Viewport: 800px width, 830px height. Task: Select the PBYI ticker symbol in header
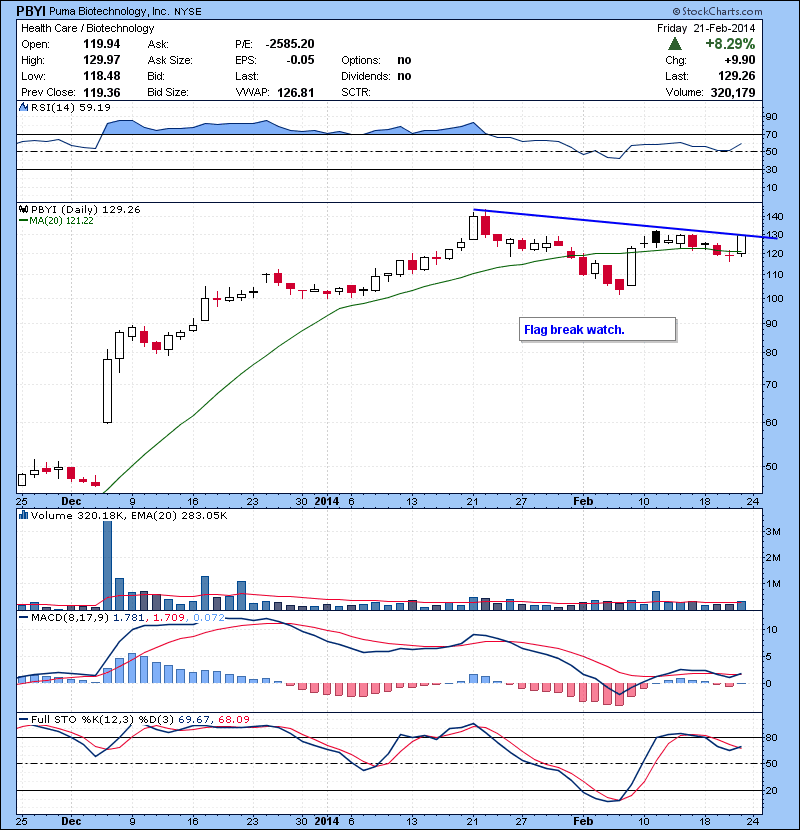[31, 11]
